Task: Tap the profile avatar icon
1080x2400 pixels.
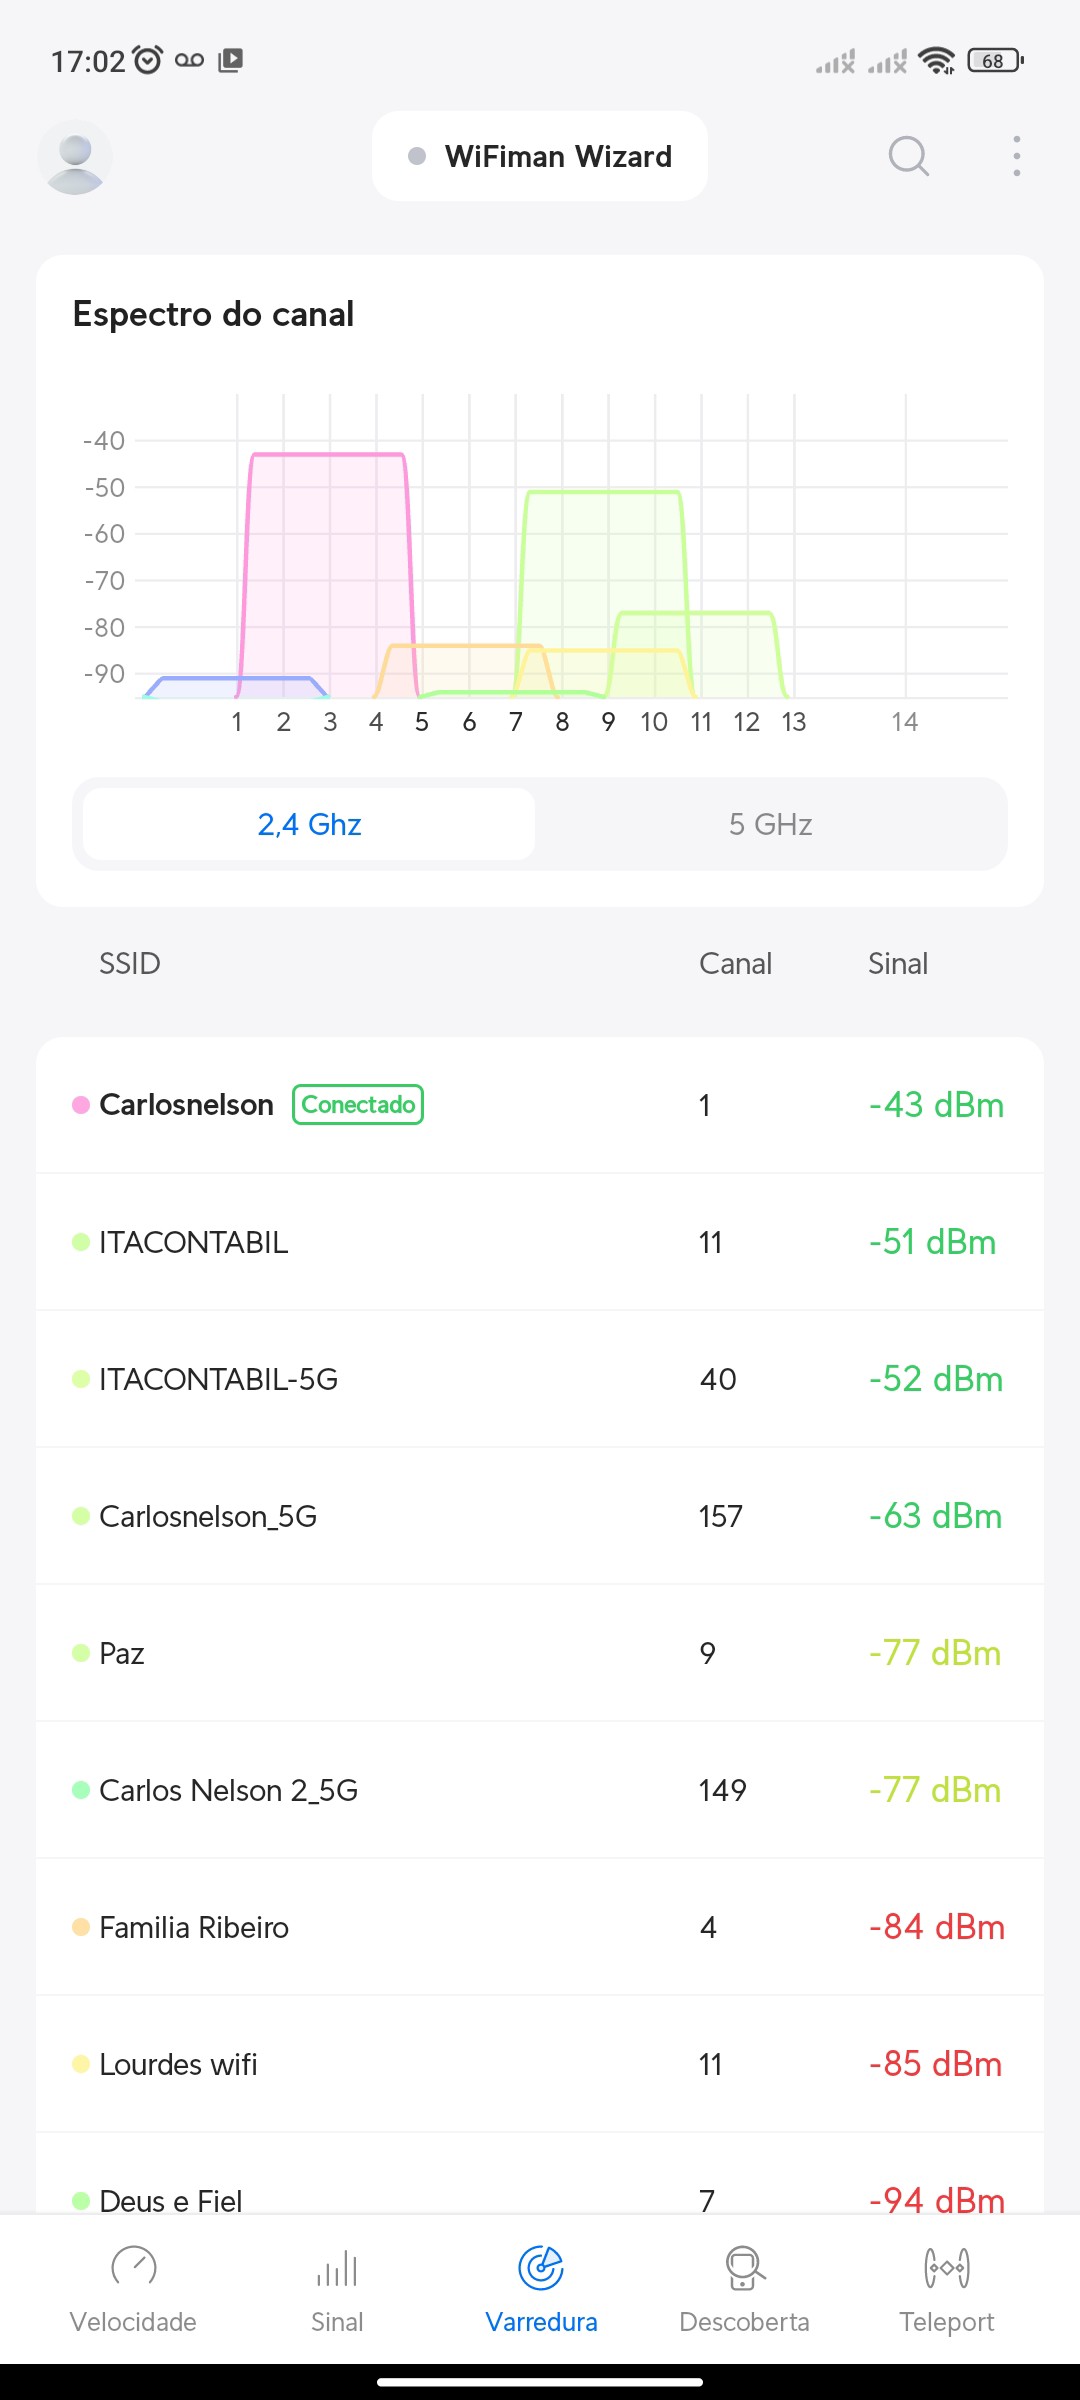Action: [x=75, y=157]
